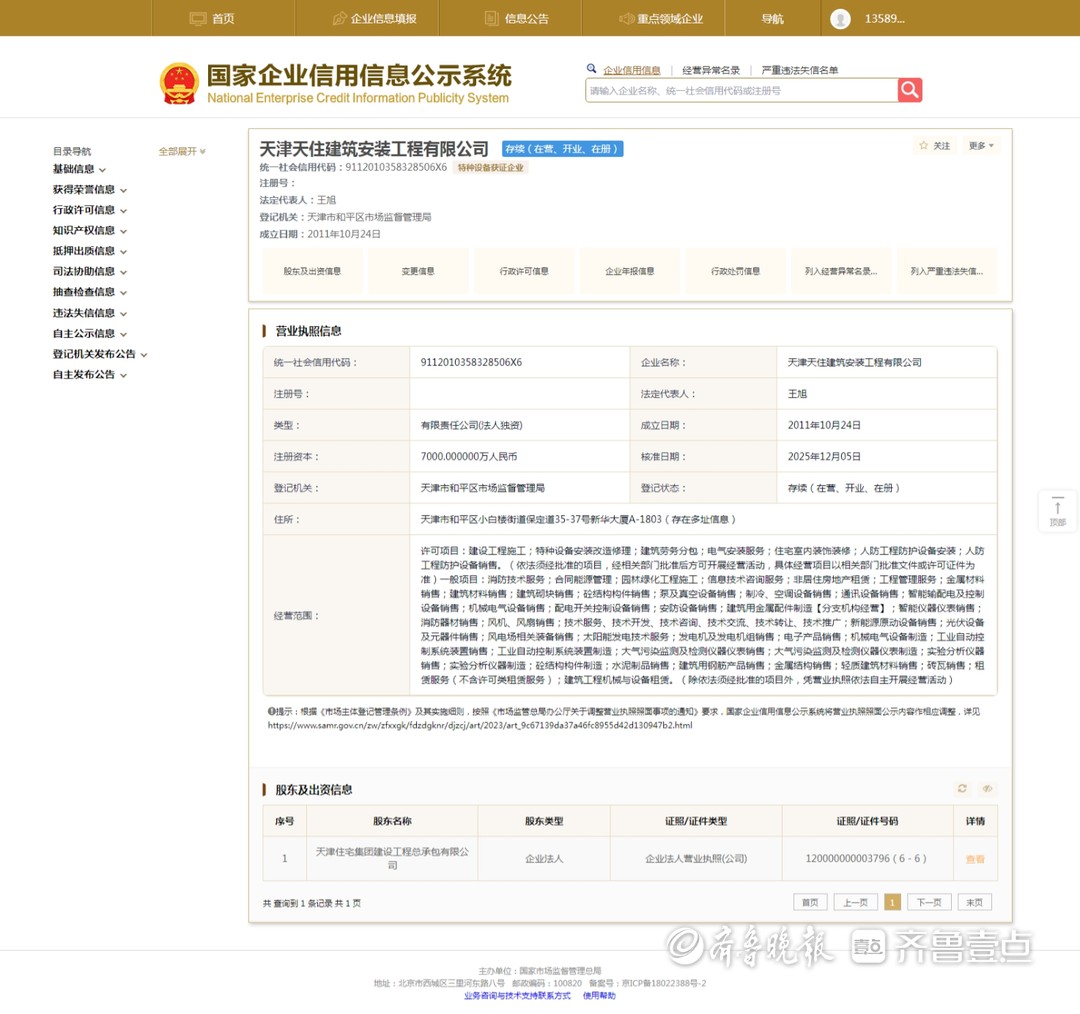This screenshot has height=1014, width=1080.
Task: Click the 查看 link for shareholder details
Action: (x=975, y=859)
